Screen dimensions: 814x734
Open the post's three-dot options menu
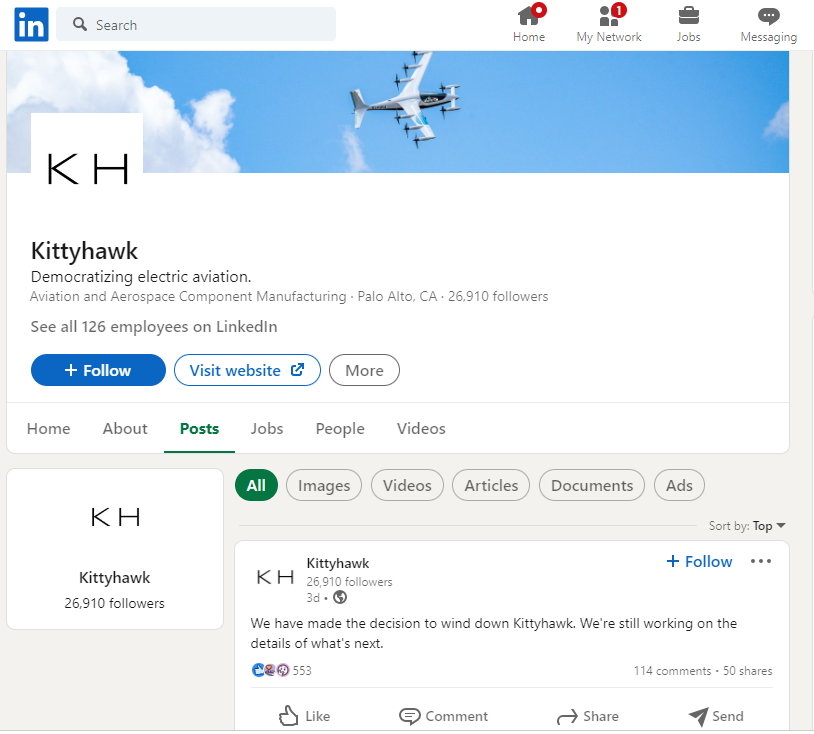coord(761,561)
